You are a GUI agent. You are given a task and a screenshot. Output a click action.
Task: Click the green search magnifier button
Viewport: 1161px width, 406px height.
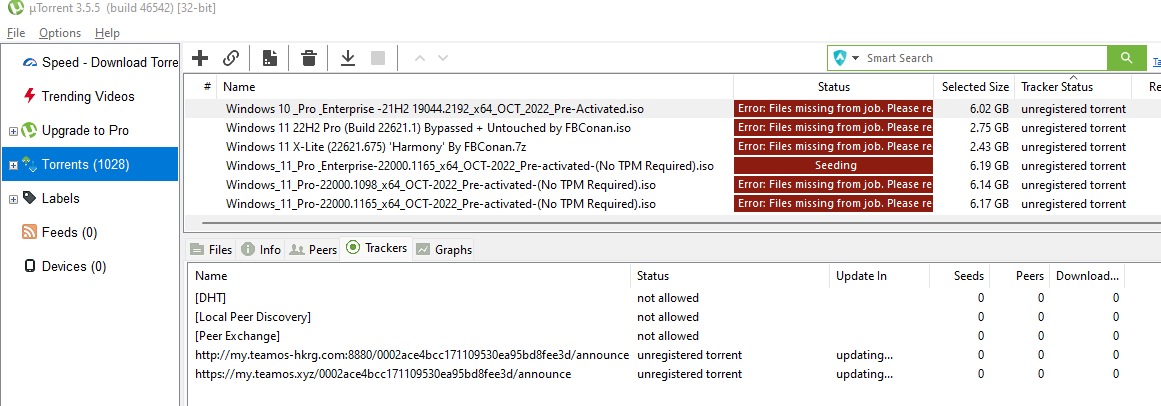coord(1126,58)
